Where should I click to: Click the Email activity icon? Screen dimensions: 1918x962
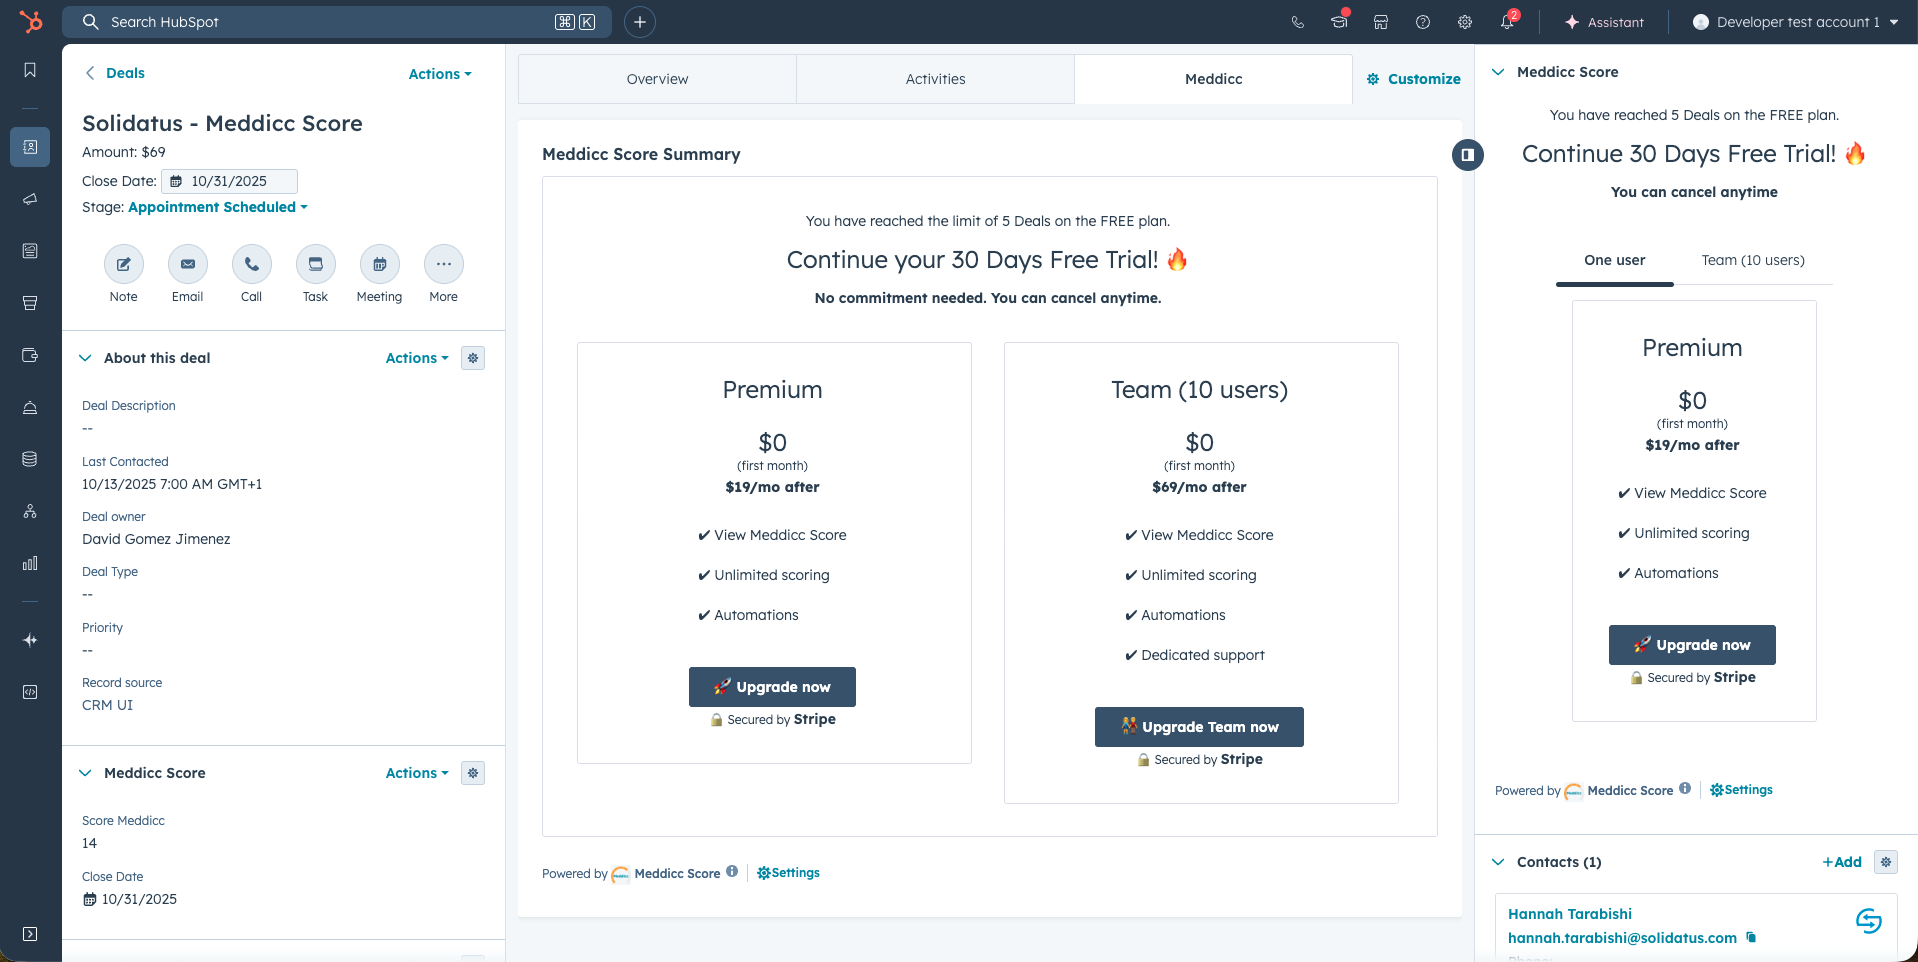[187, 265]
